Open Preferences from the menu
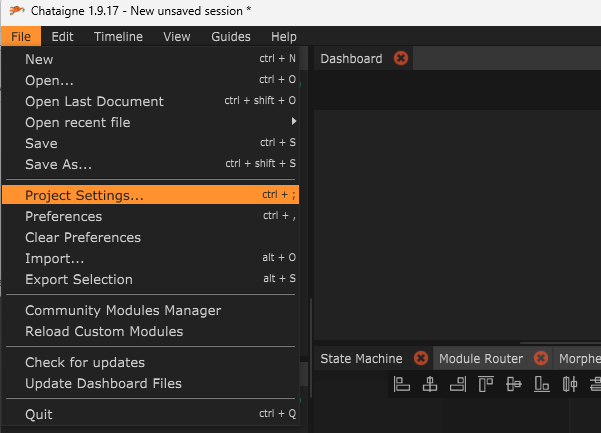The height and width of the screenshot is (433, 601). point(150,216)
